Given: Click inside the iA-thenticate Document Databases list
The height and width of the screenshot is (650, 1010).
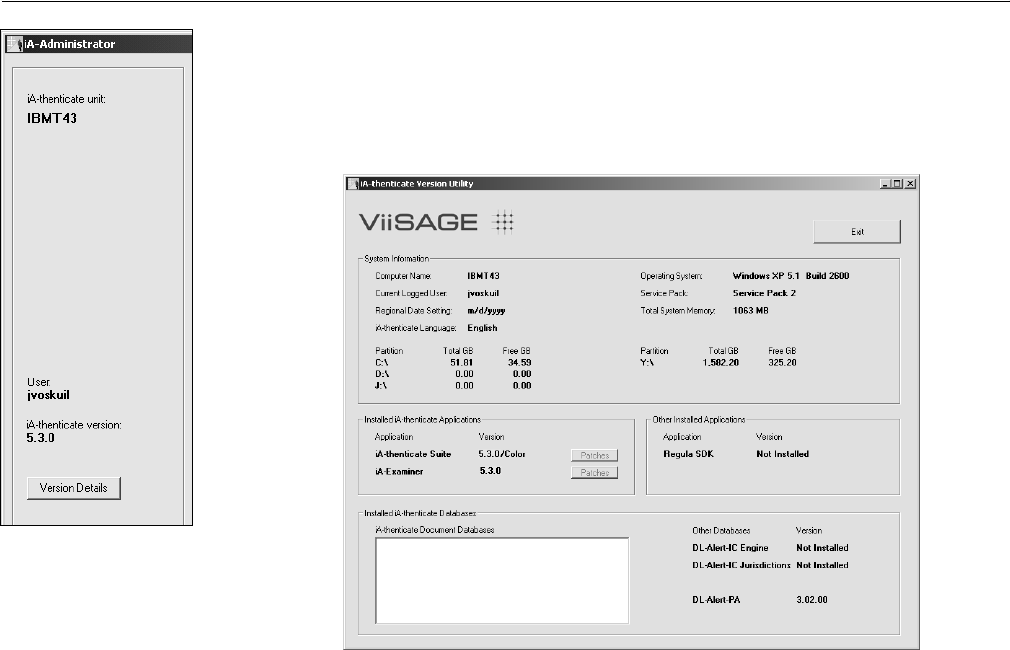Looking at the screenshot, I should [x=502, y=580].
